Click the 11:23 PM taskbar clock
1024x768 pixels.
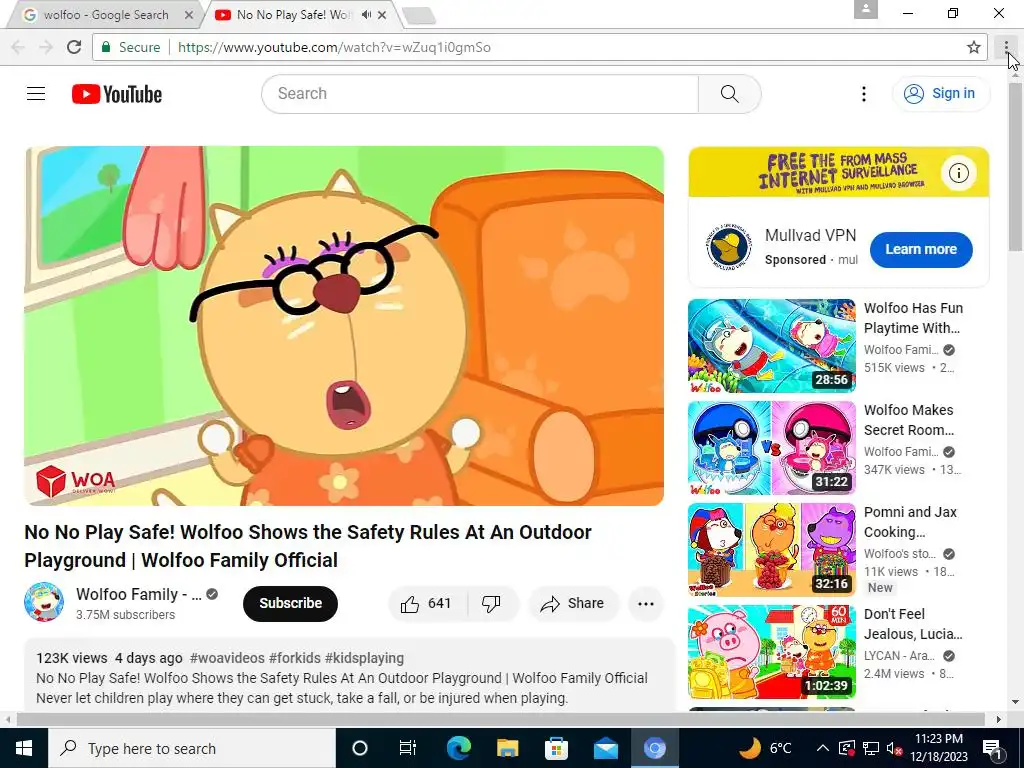(x=938, y=748)
